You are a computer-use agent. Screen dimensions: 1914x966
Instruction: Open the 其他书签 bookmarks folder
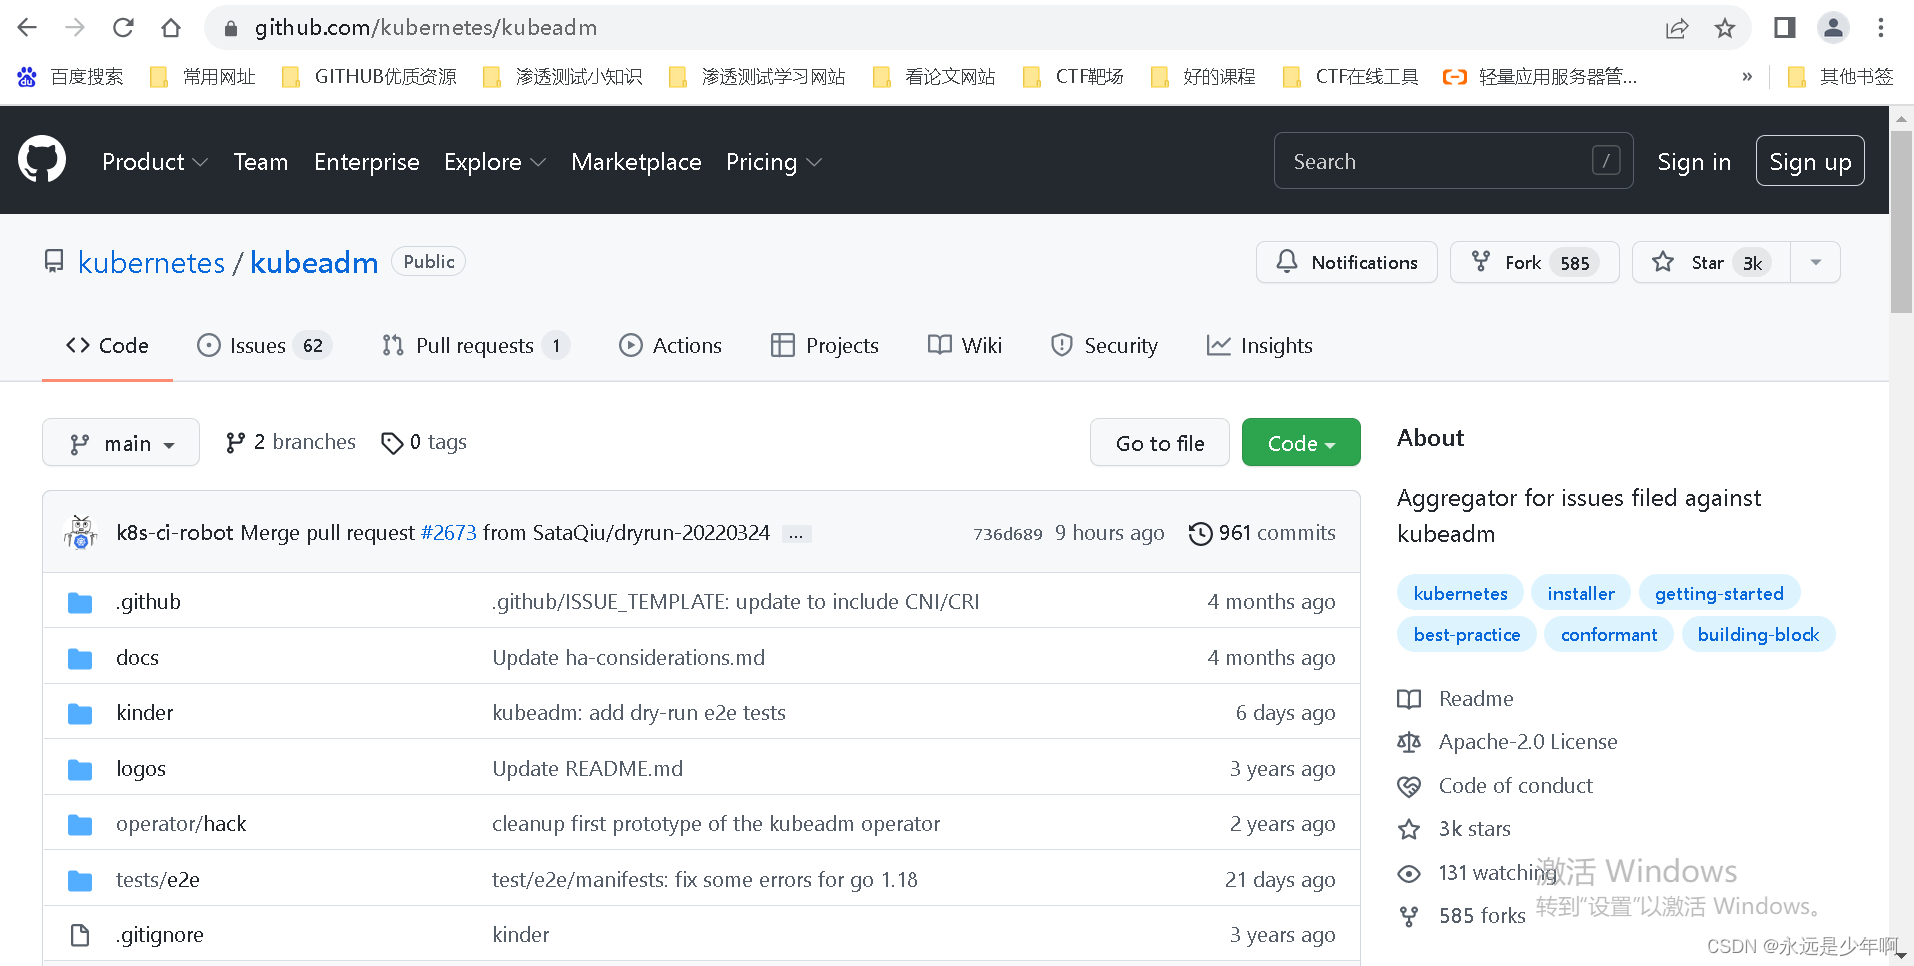click(x=1841, y=77)
